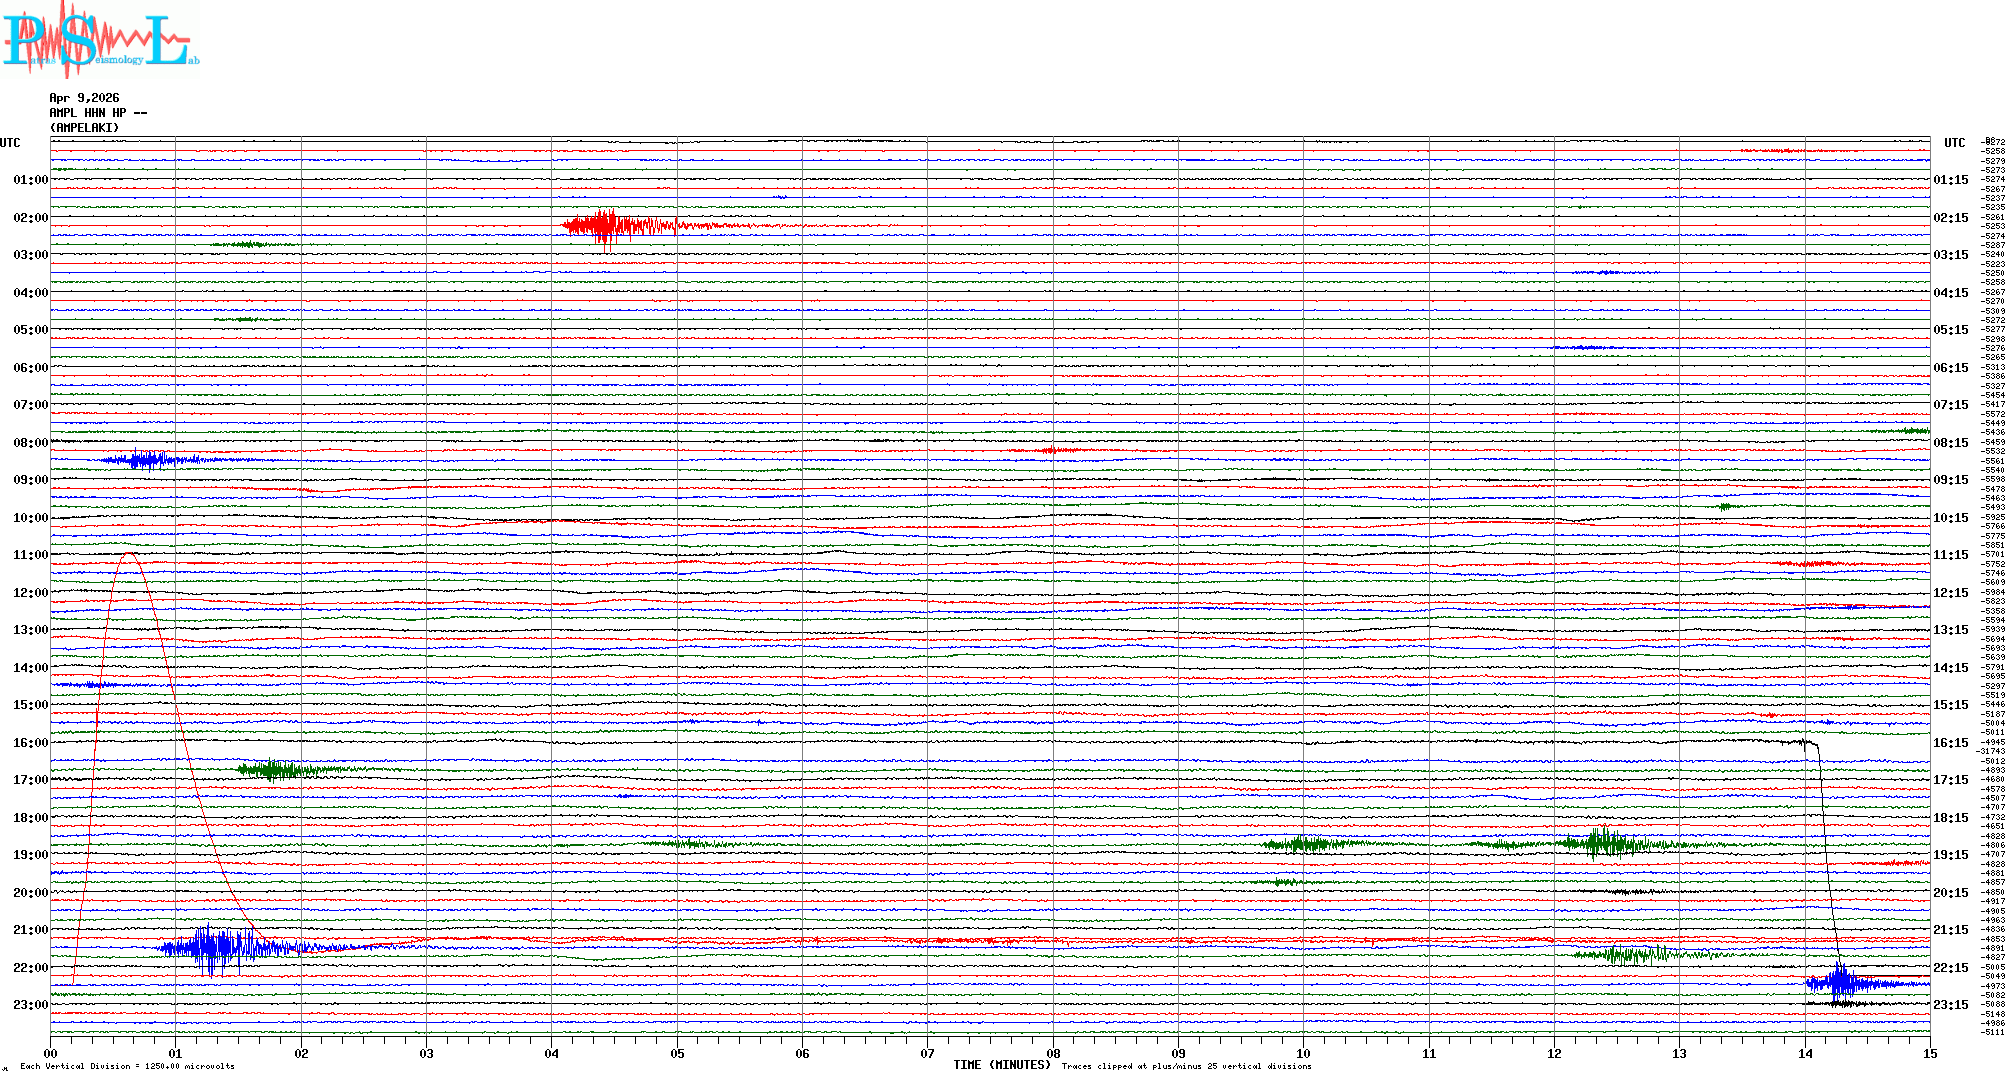Click the 08 minute axis tick label
The width and height of the screenshot is (2010, 1080).
click(x=1053, y=1053)
